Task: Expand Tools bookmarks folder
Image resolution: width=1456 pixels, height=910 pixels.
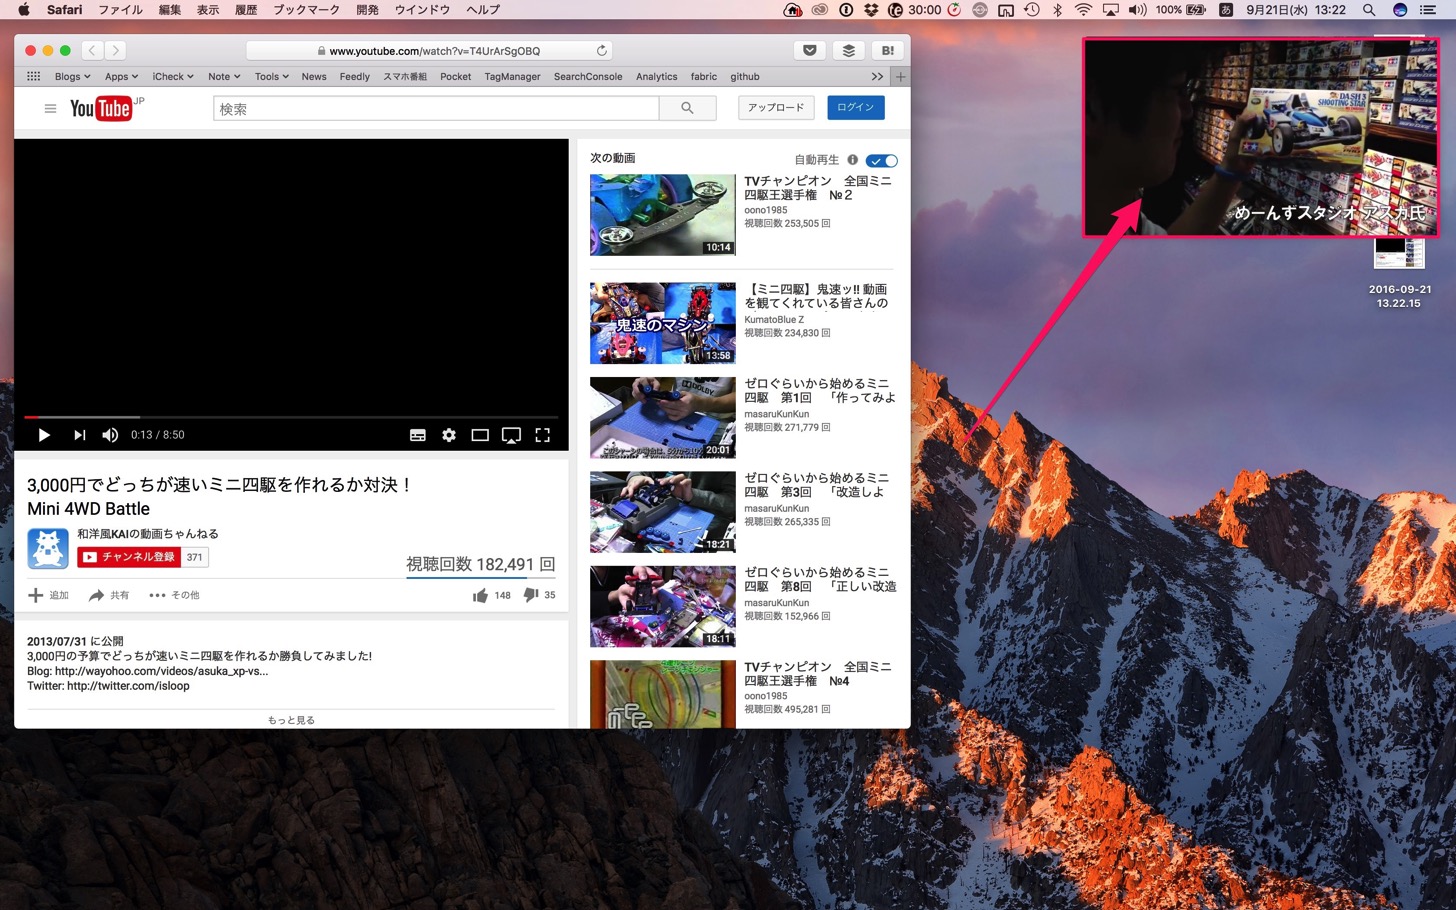Action: pos(272,76)
